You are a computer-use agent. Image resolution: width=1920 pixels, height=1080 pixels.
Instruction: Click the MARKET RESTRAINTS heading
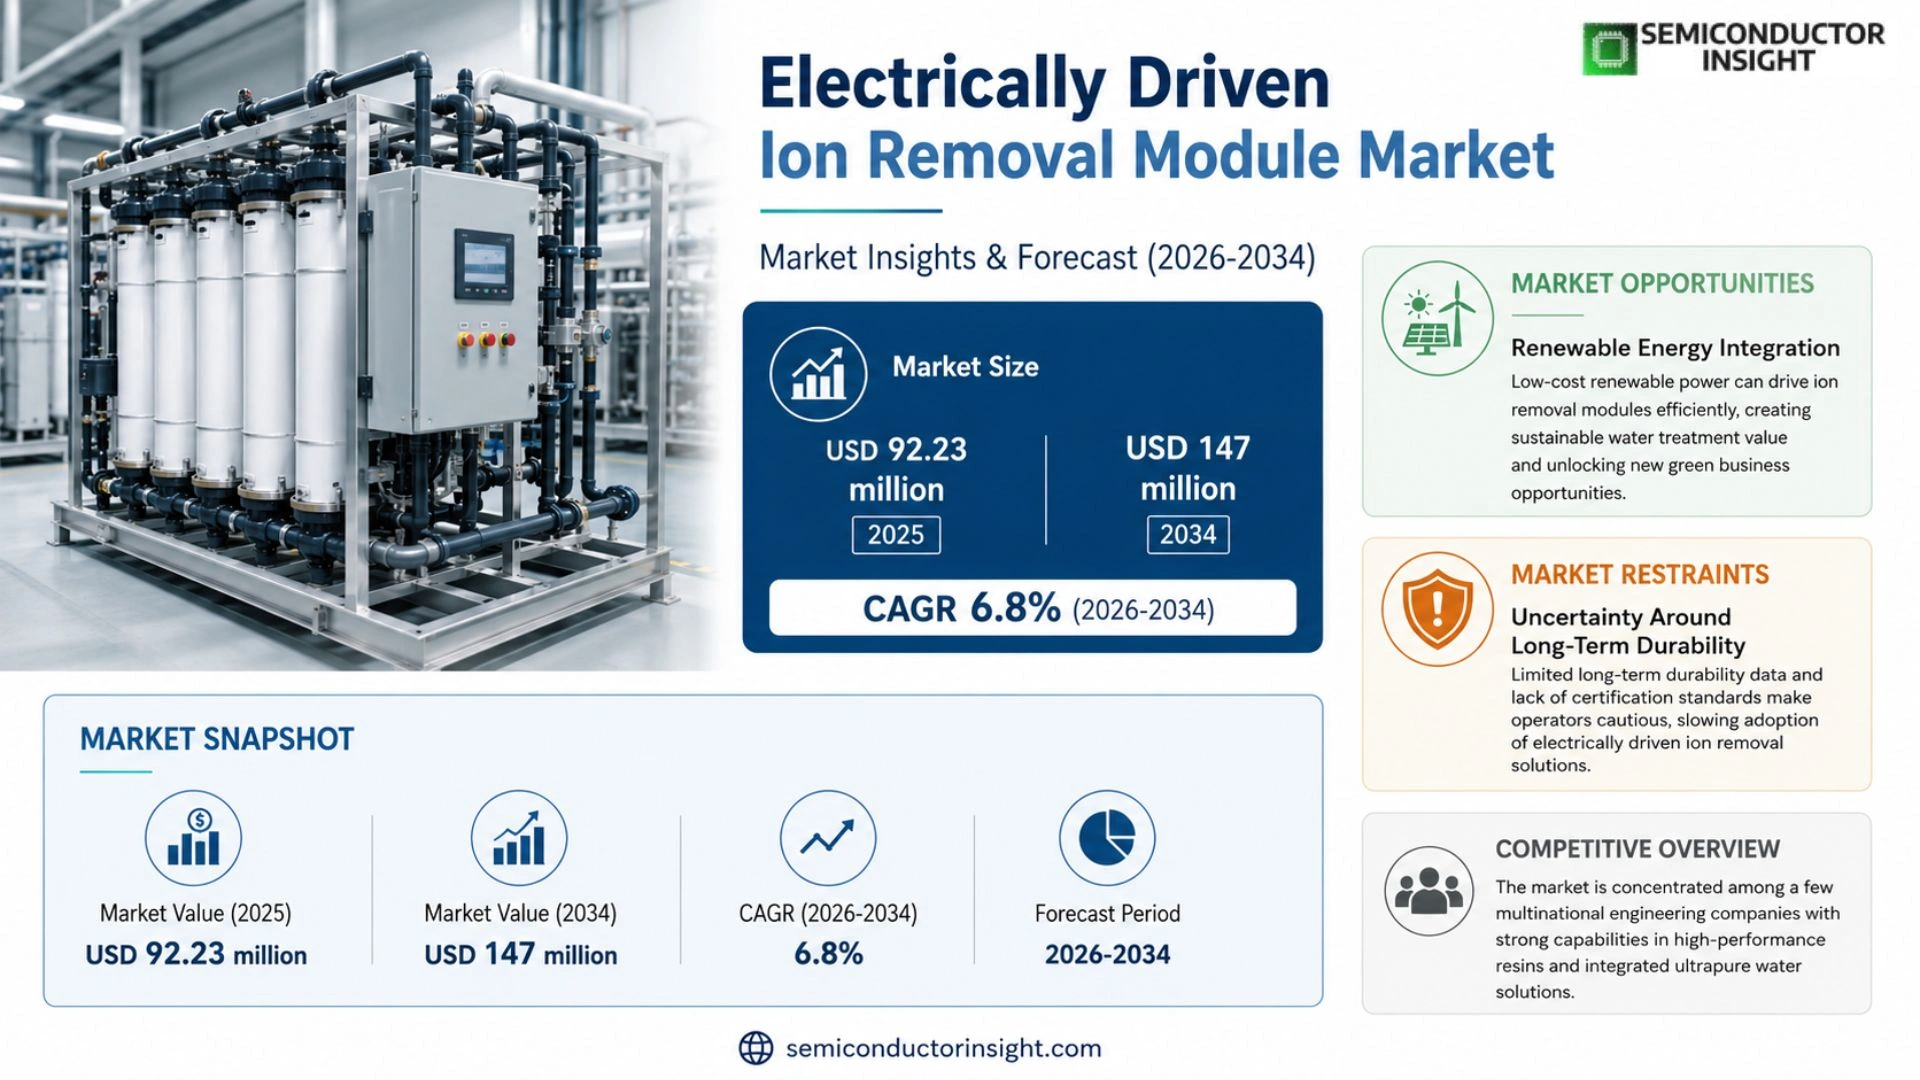(1640, 575)
